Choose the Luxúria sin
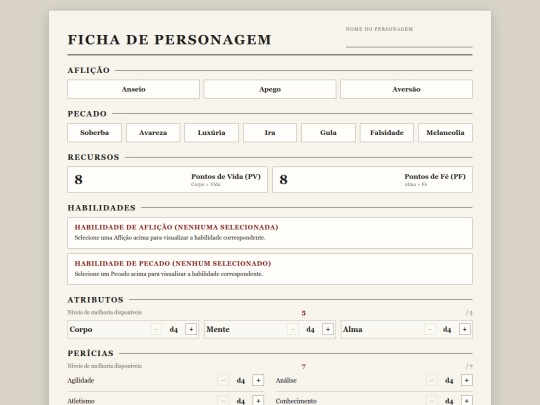 (x=211, y=133)
